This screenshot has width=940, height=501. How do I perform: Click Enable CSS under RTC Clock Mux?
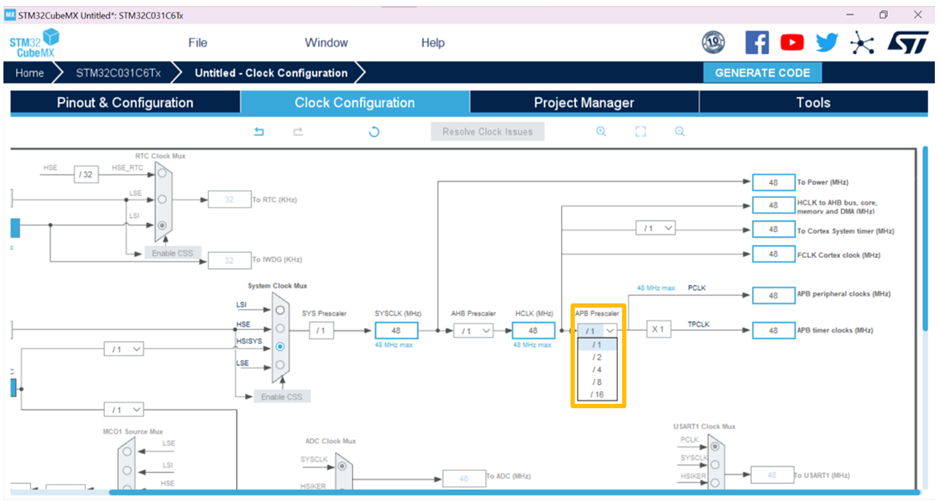click(x=173, y=253)
